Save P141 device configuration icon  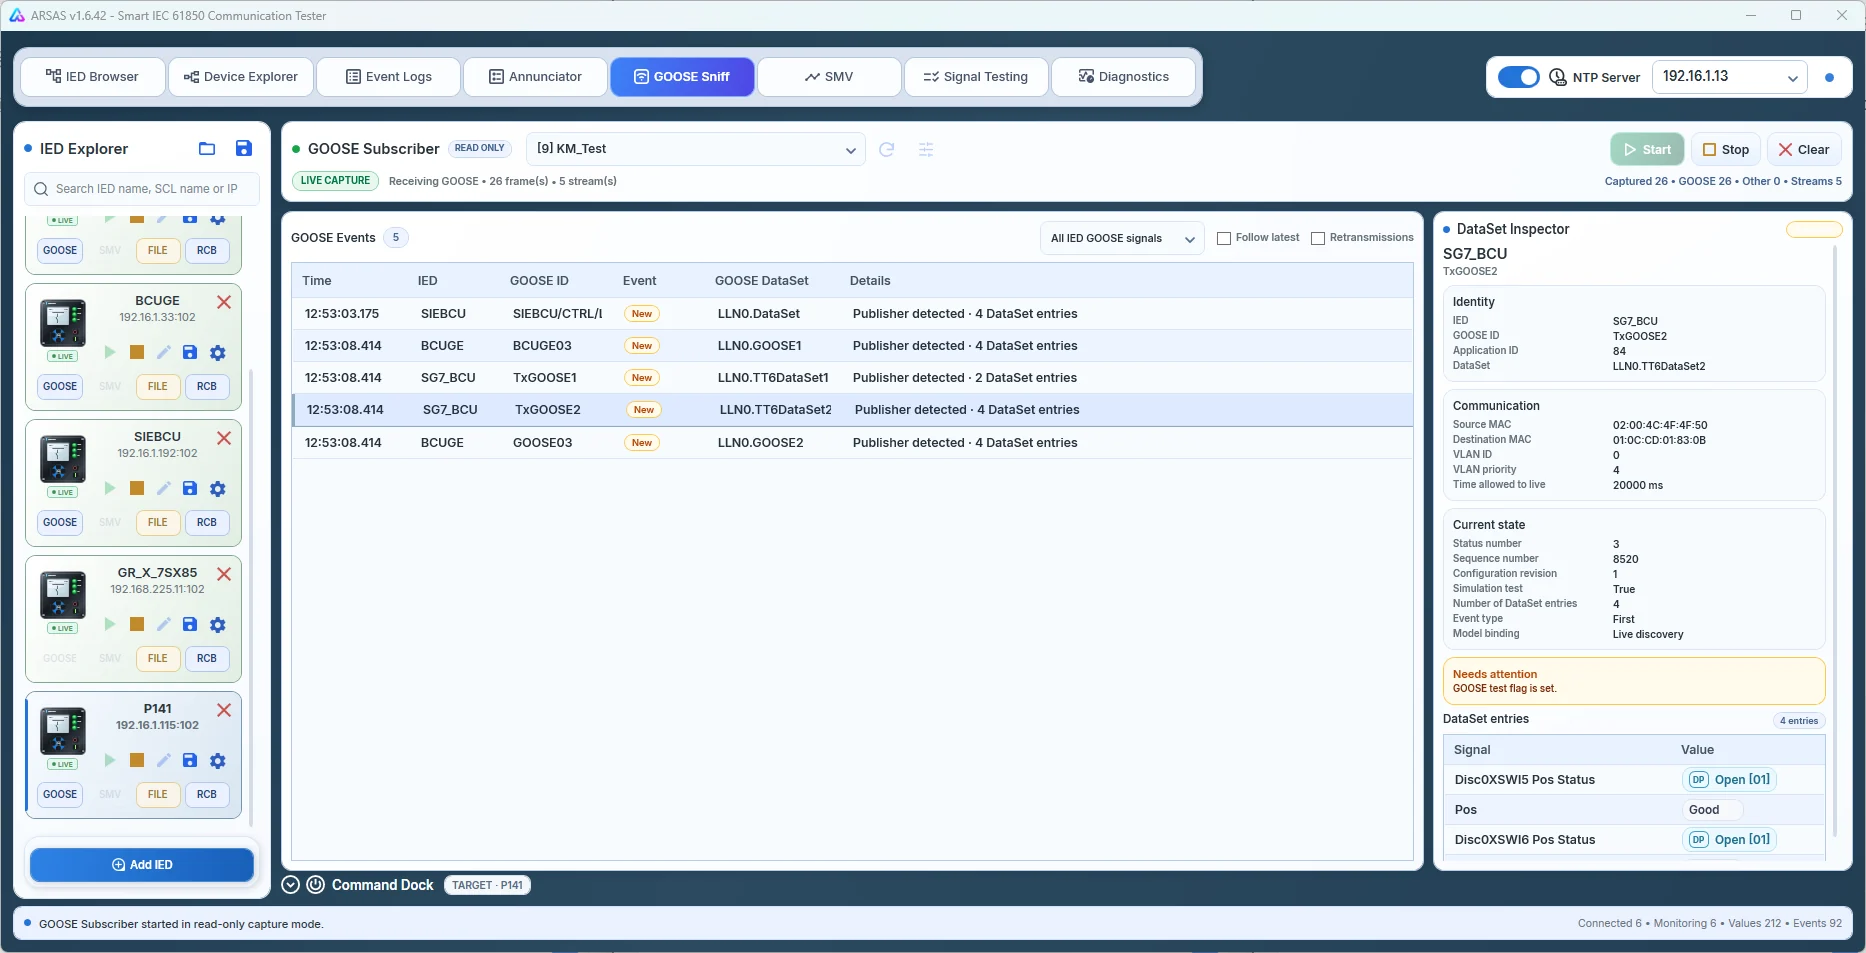pyautogui.click(x=190, y=760)
